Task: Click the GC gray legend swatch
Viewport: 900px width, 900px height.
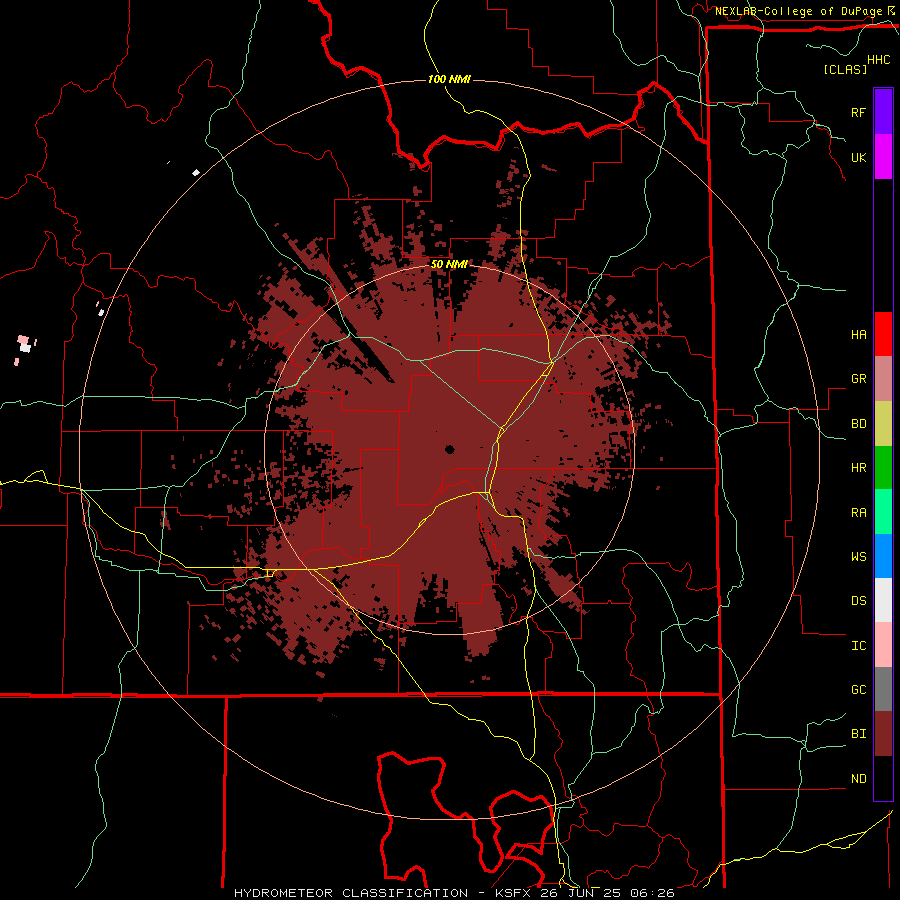Action: click(883, 689)
